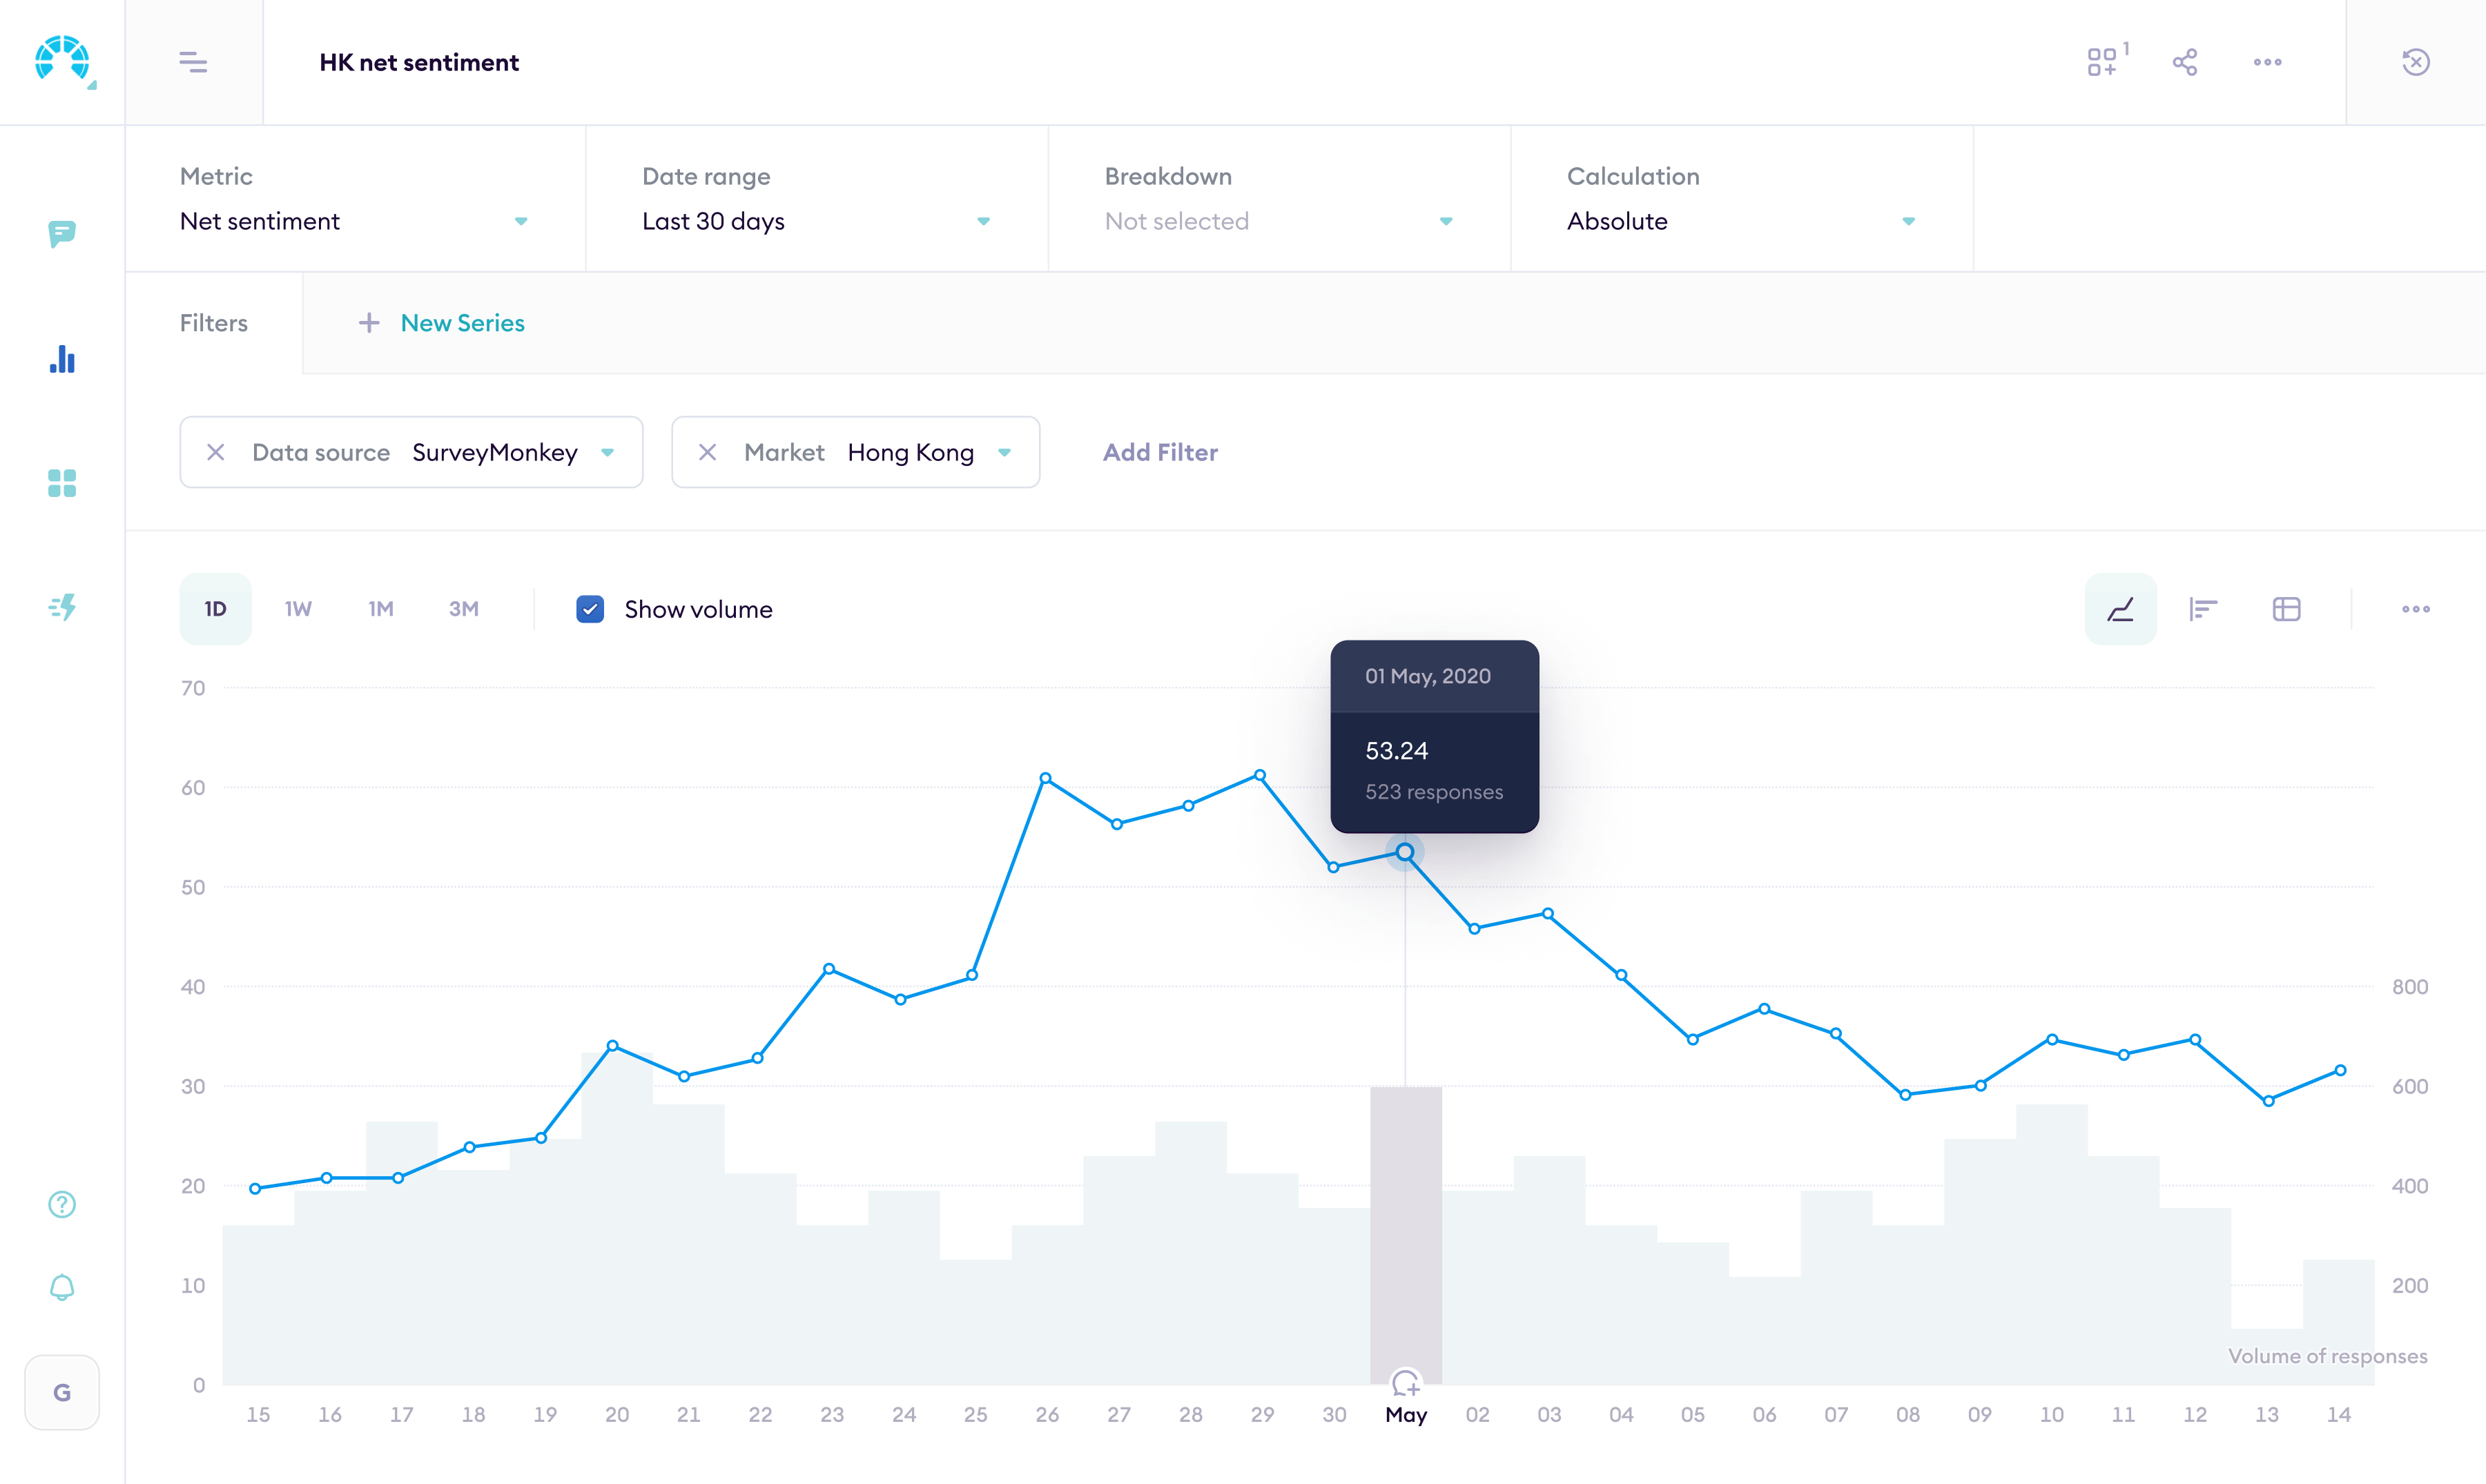This screenshot has width=2486, height=1484.
Task: Uncheck the Show volume checkbox
Action: click(x=590, y=608)
